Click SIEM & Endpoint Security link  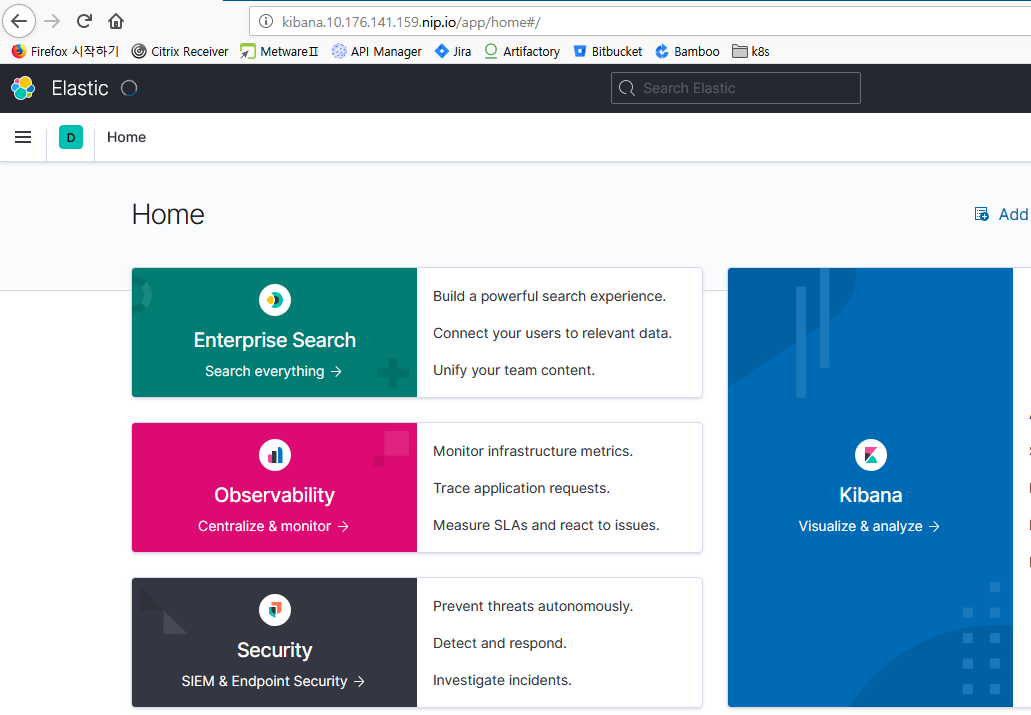pos(273,681)
